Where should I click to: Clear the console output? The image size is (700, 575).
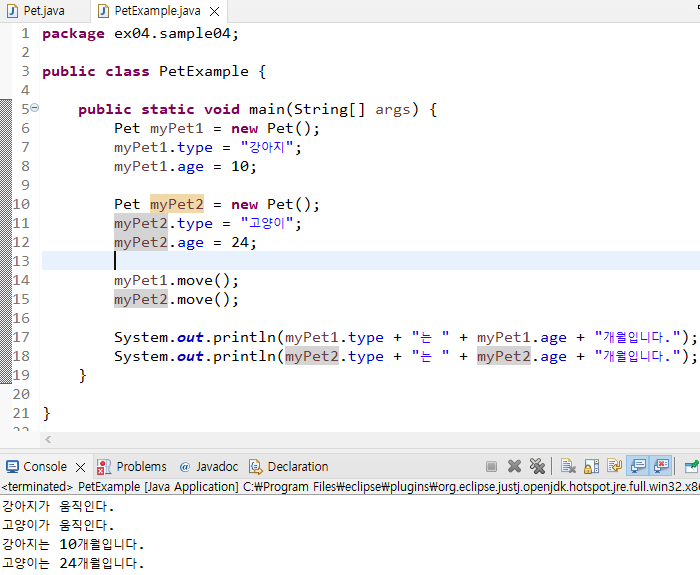coord(568,467)
